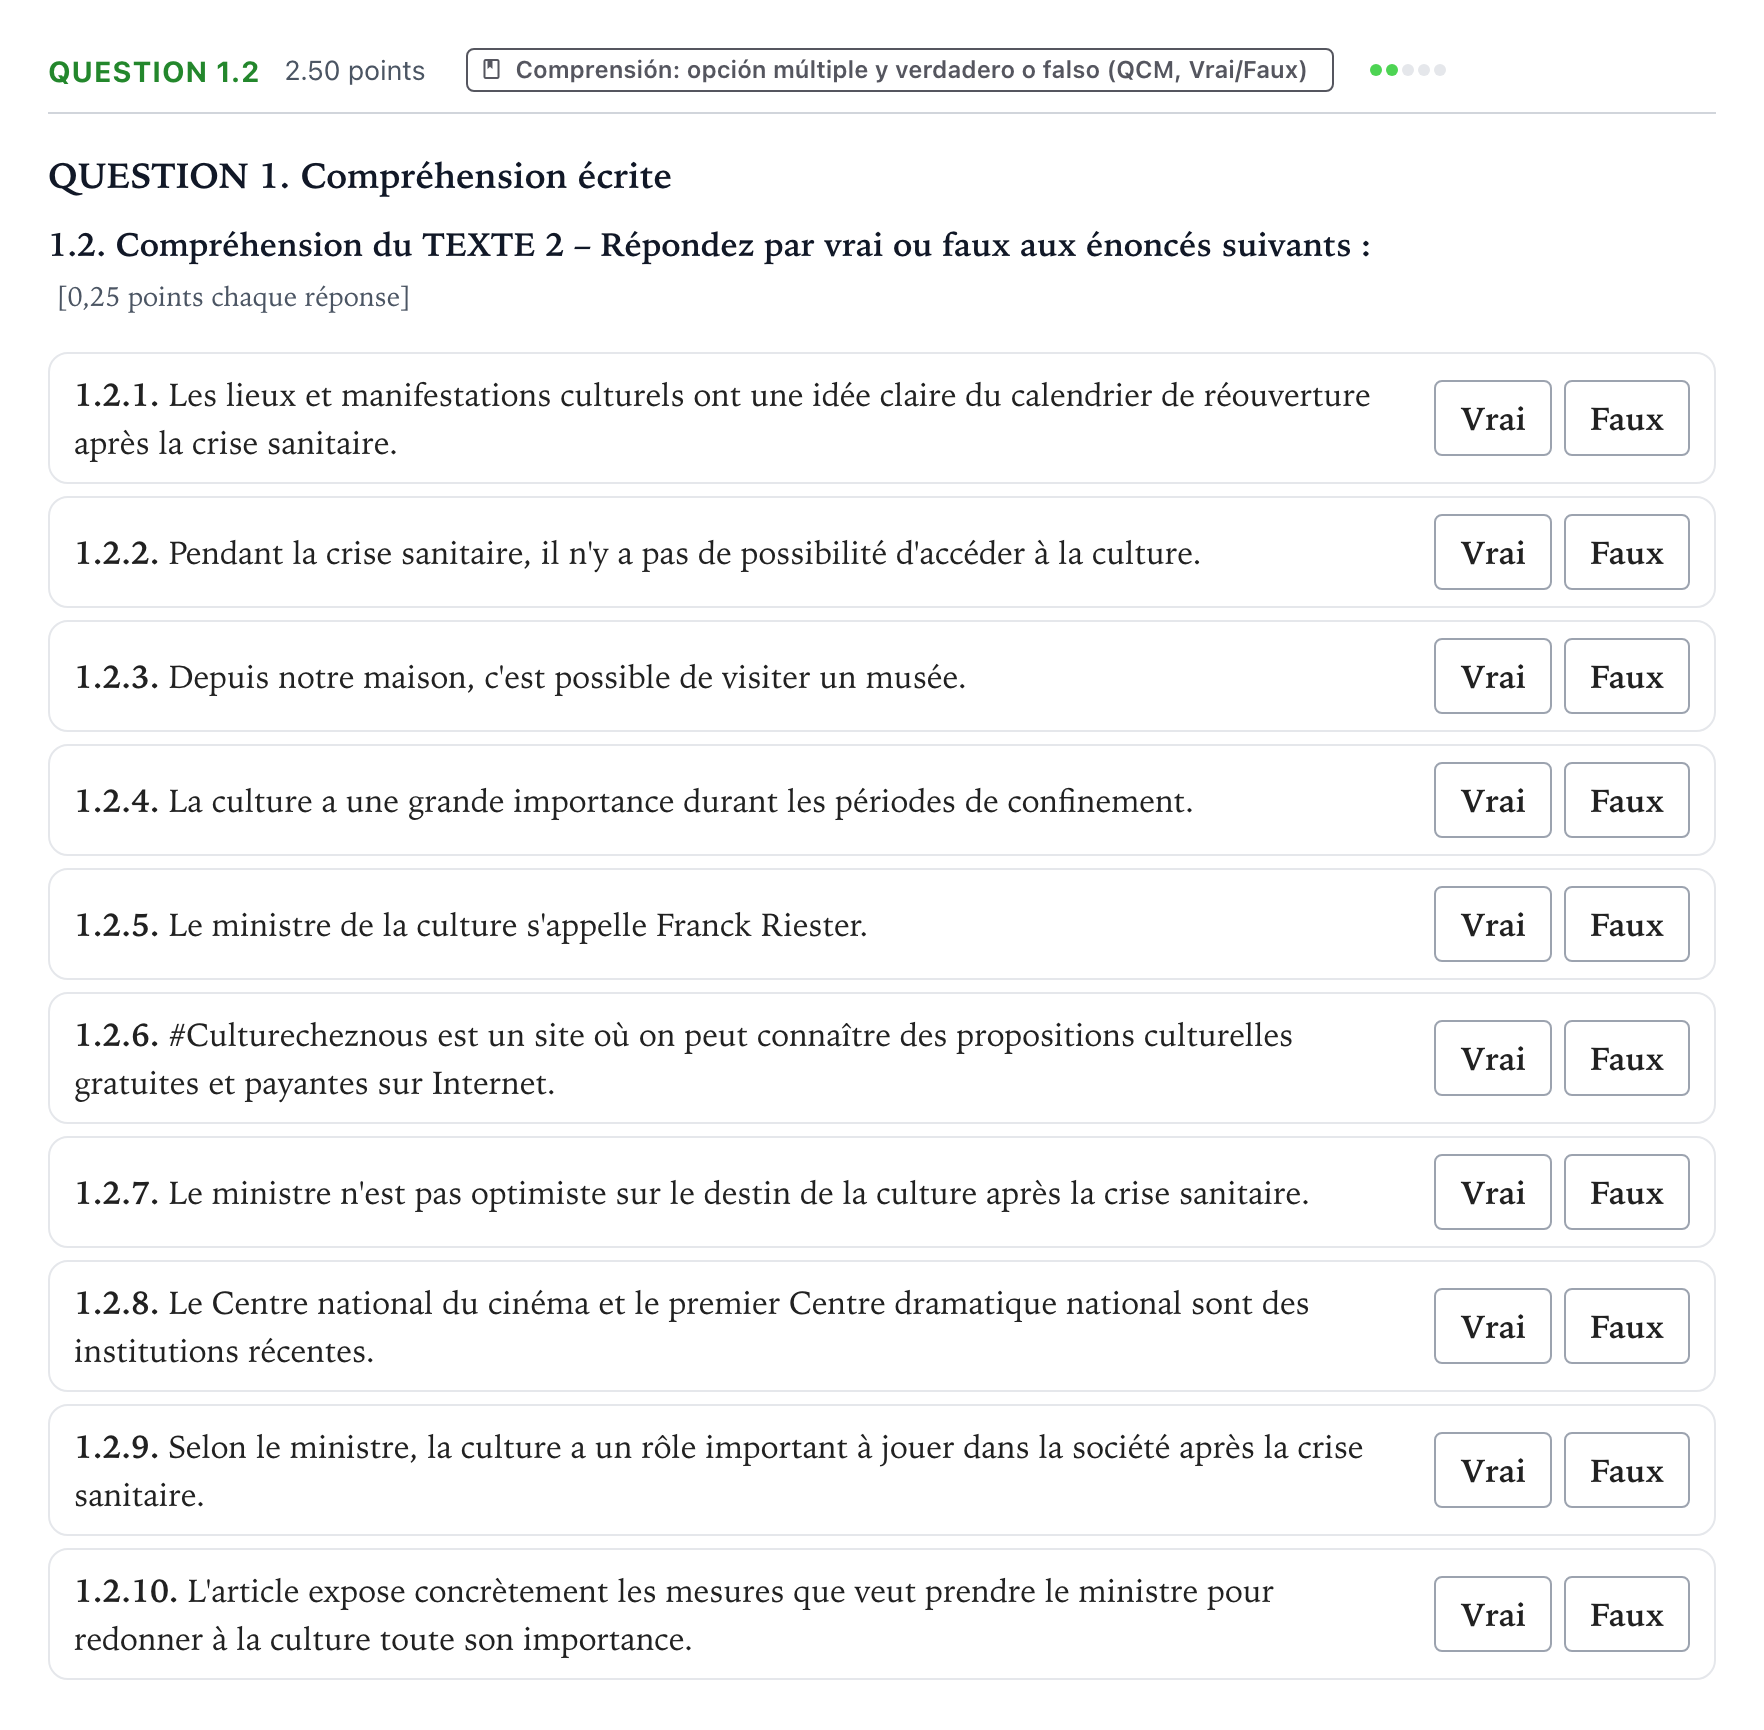
Task: Mark Vrai for 1.2.3 museum visit statement
Action: (1492, 676)
